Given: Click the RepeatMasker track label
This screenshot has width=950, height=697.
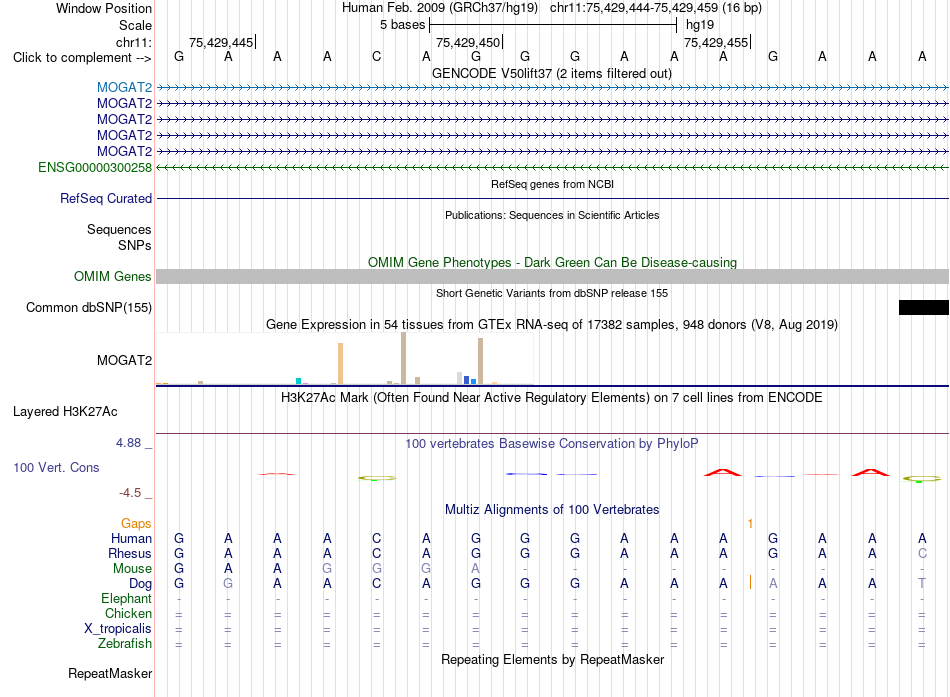Looking at the screenshot, I should (x=110, y=673).
